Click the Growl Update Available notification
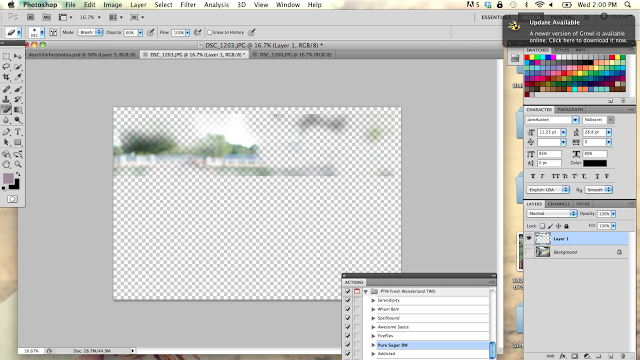 (x=569, y=31)
